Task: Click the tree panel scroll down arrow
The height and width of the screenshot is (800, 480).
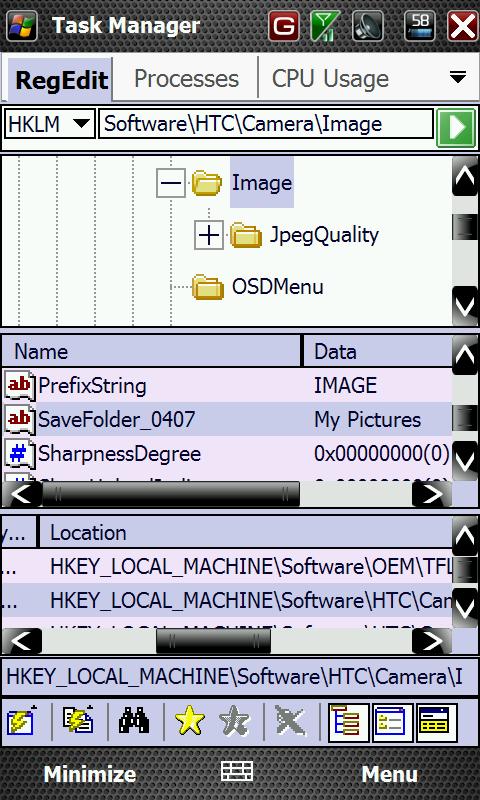Action: [x=465, y=306]
